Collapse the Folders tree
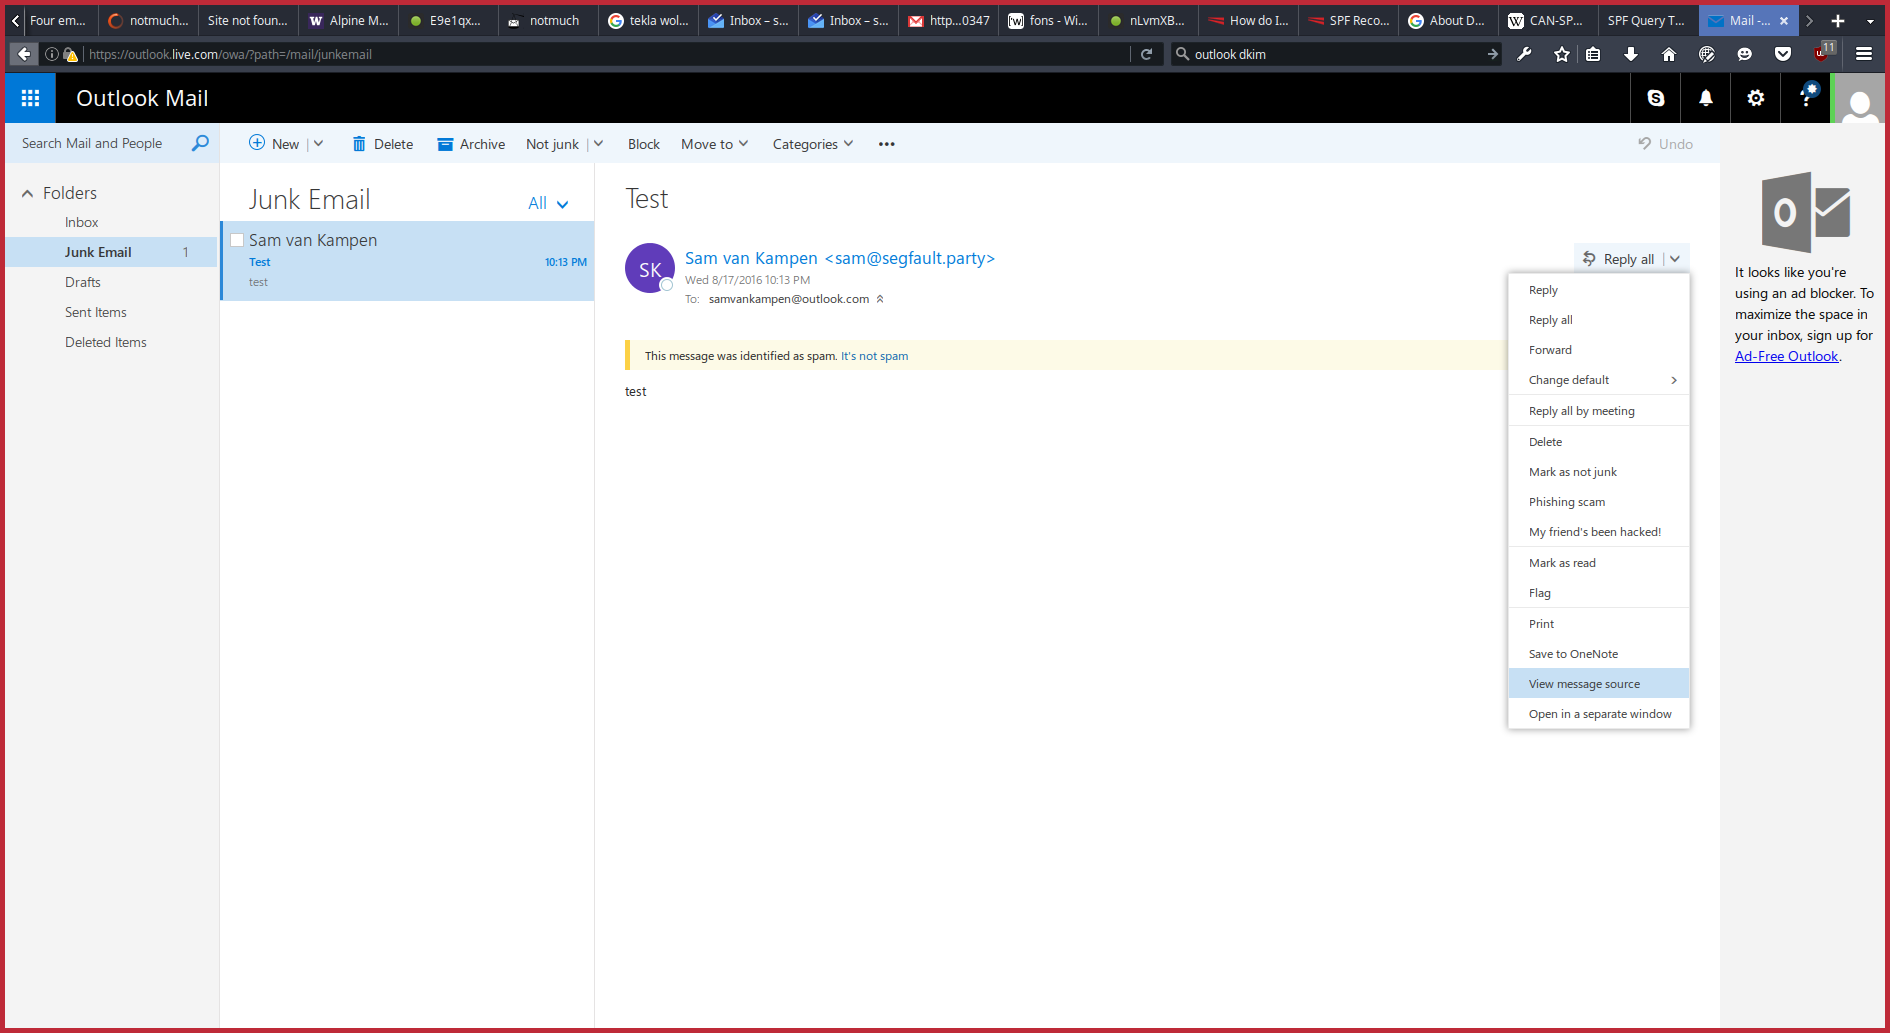The height and width of the screenshot is (1033, 1890). pos(28,193)
